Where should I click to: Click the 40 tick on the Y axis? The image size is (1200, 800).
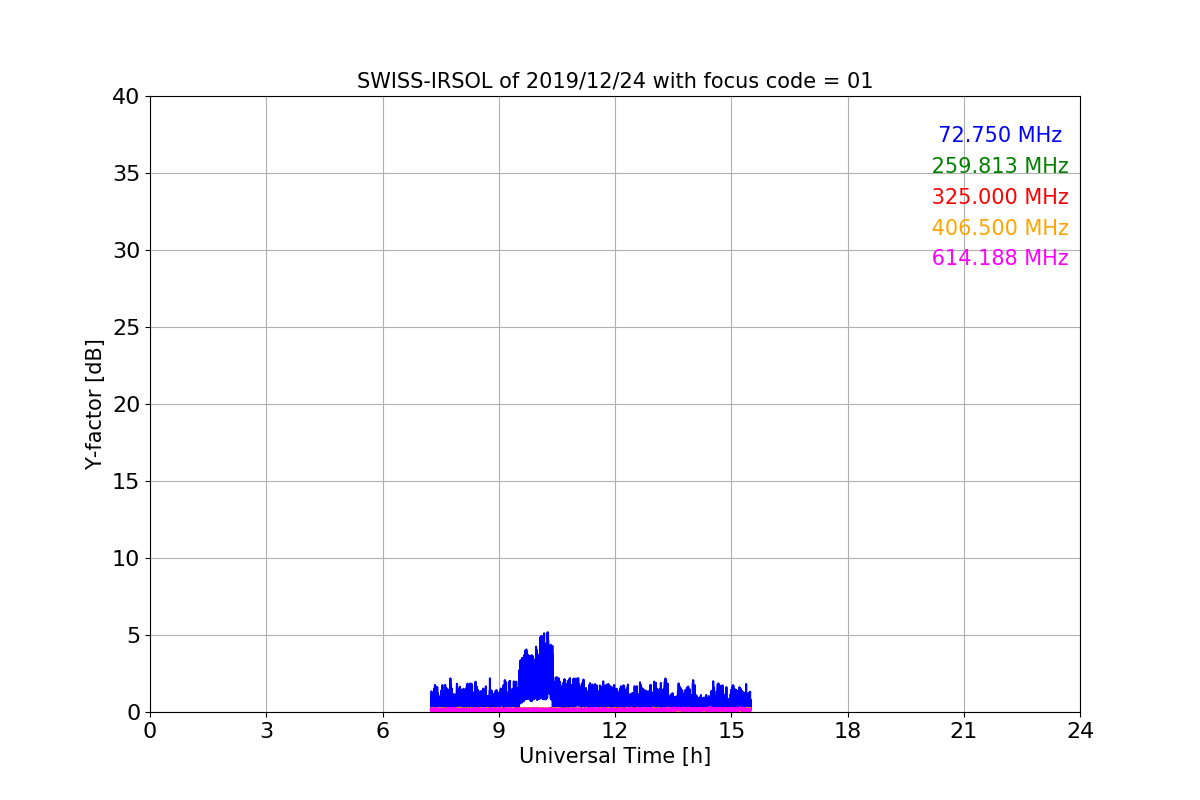125,97
